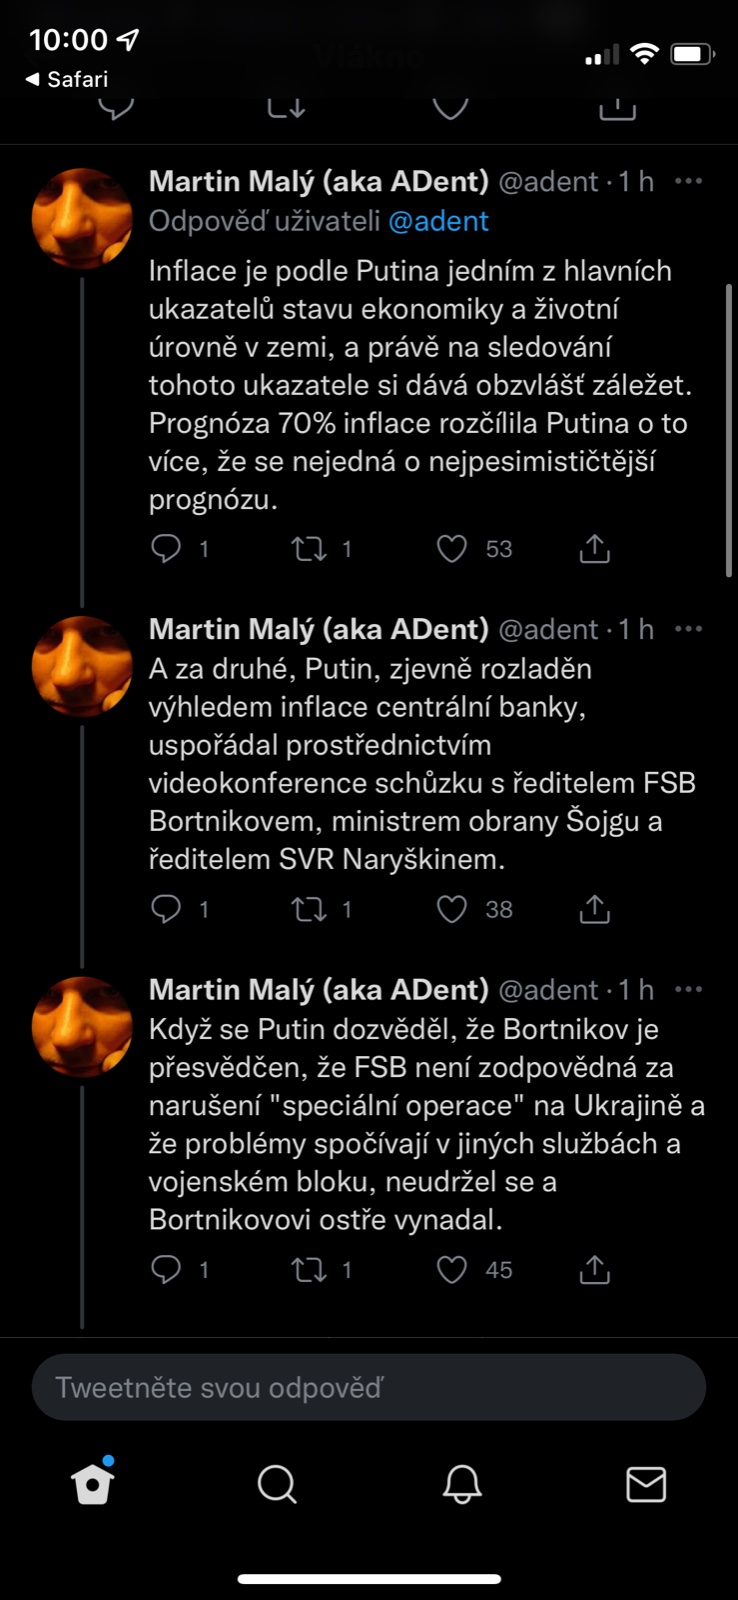The image size is (738, 1600).
Task: Toggle like on the 38-likes tweet
Action: [x=452, y=909]
